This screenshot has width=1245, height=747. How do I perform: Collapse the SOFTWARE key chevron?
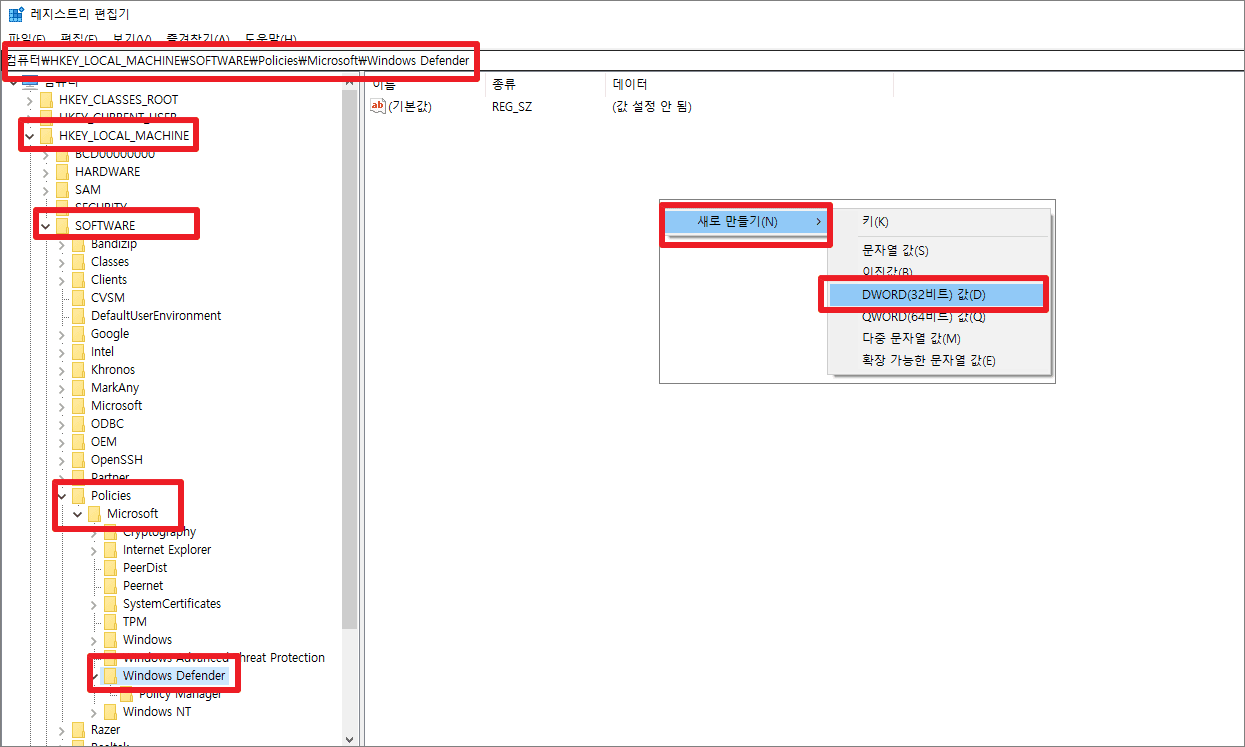(x=45, y=226)
